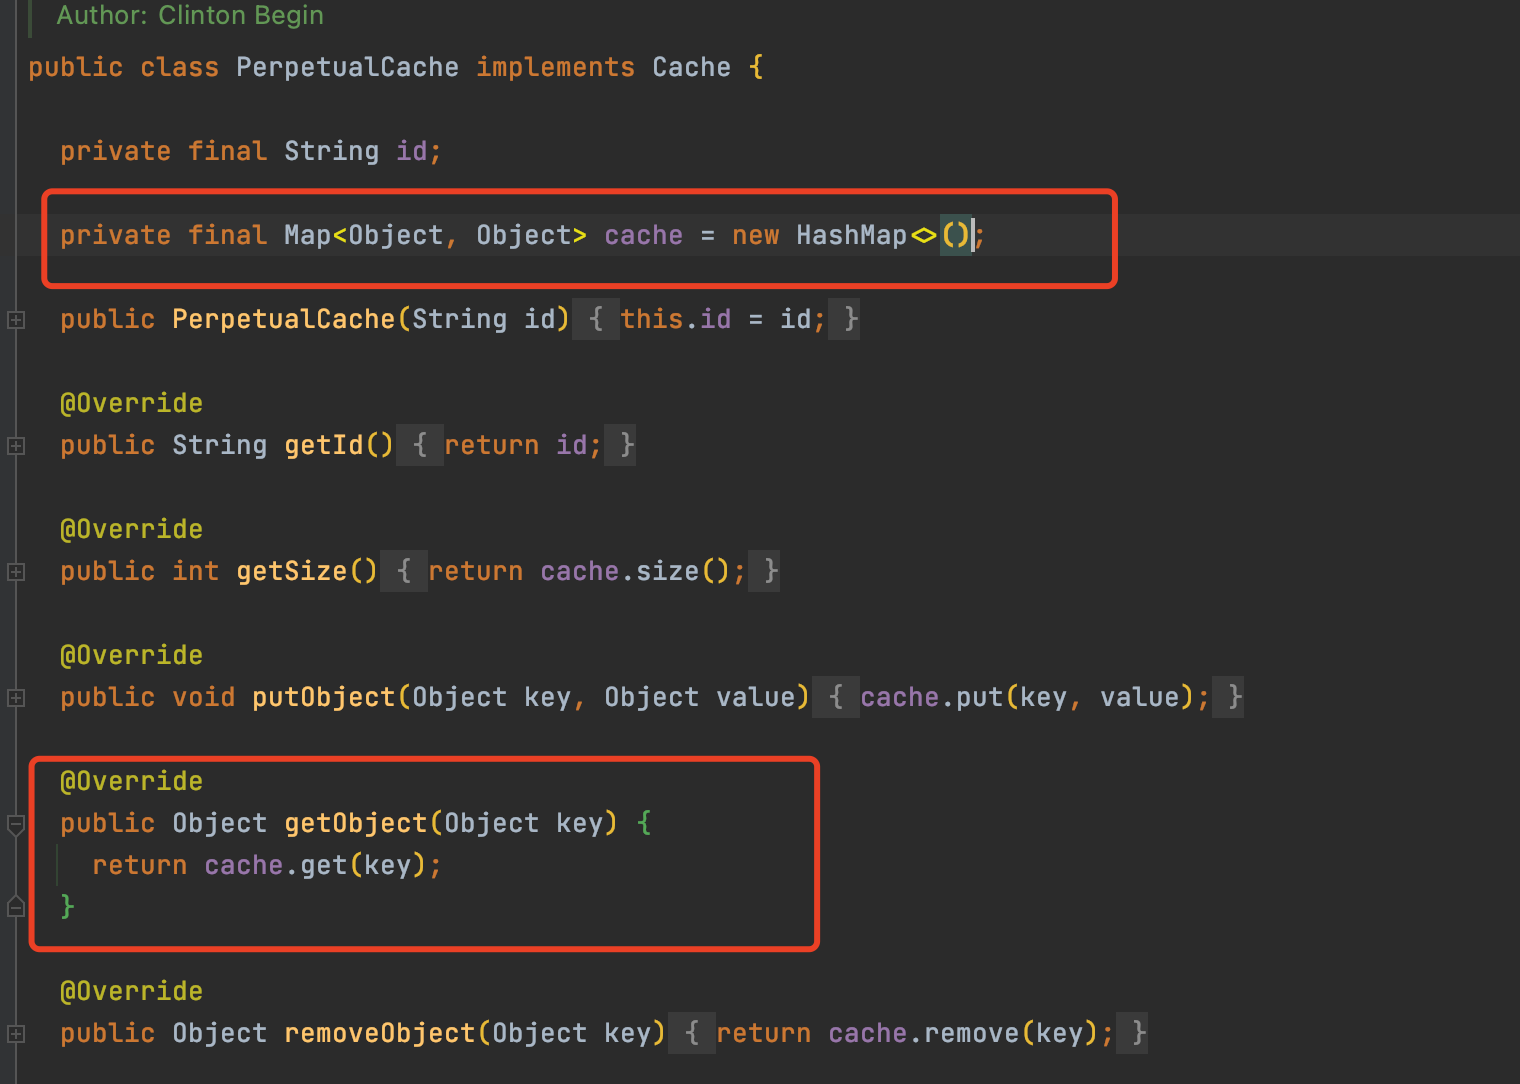The width and height of the screenshot is (1520, 1084).
Task: Click the implements keyword
Action: [555, 67]
